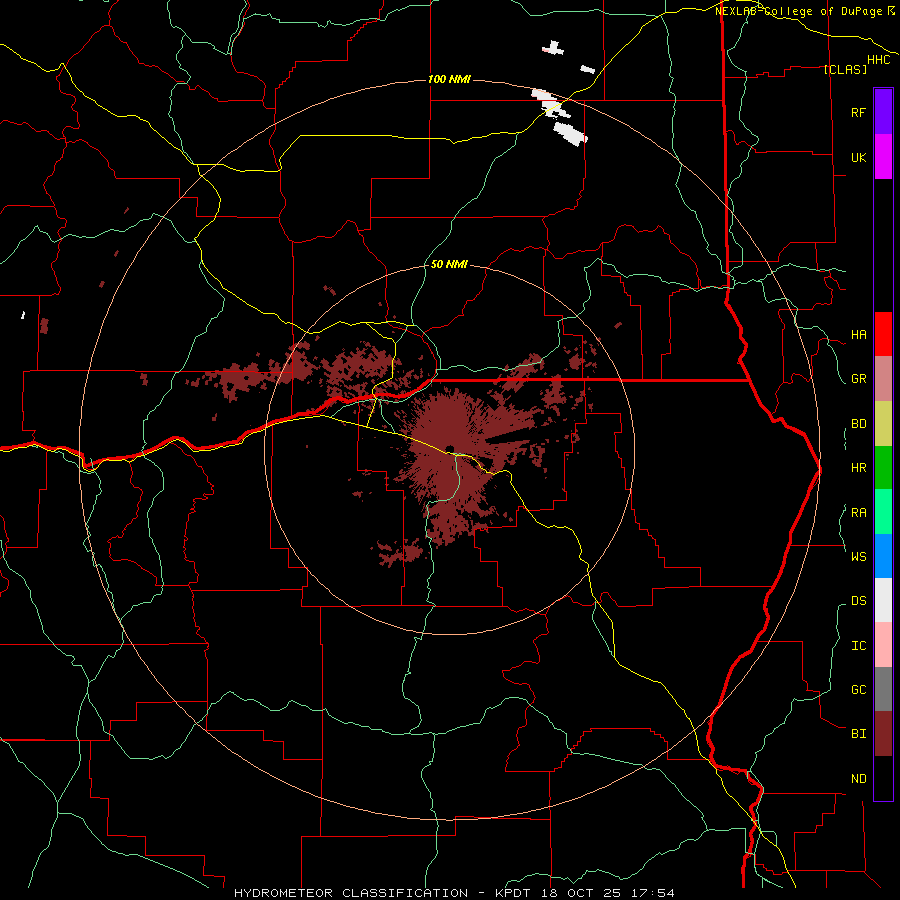Click the RA legend label
This screenshot has height=900, width=900.
pyautogui.click(x=858, y=513)
